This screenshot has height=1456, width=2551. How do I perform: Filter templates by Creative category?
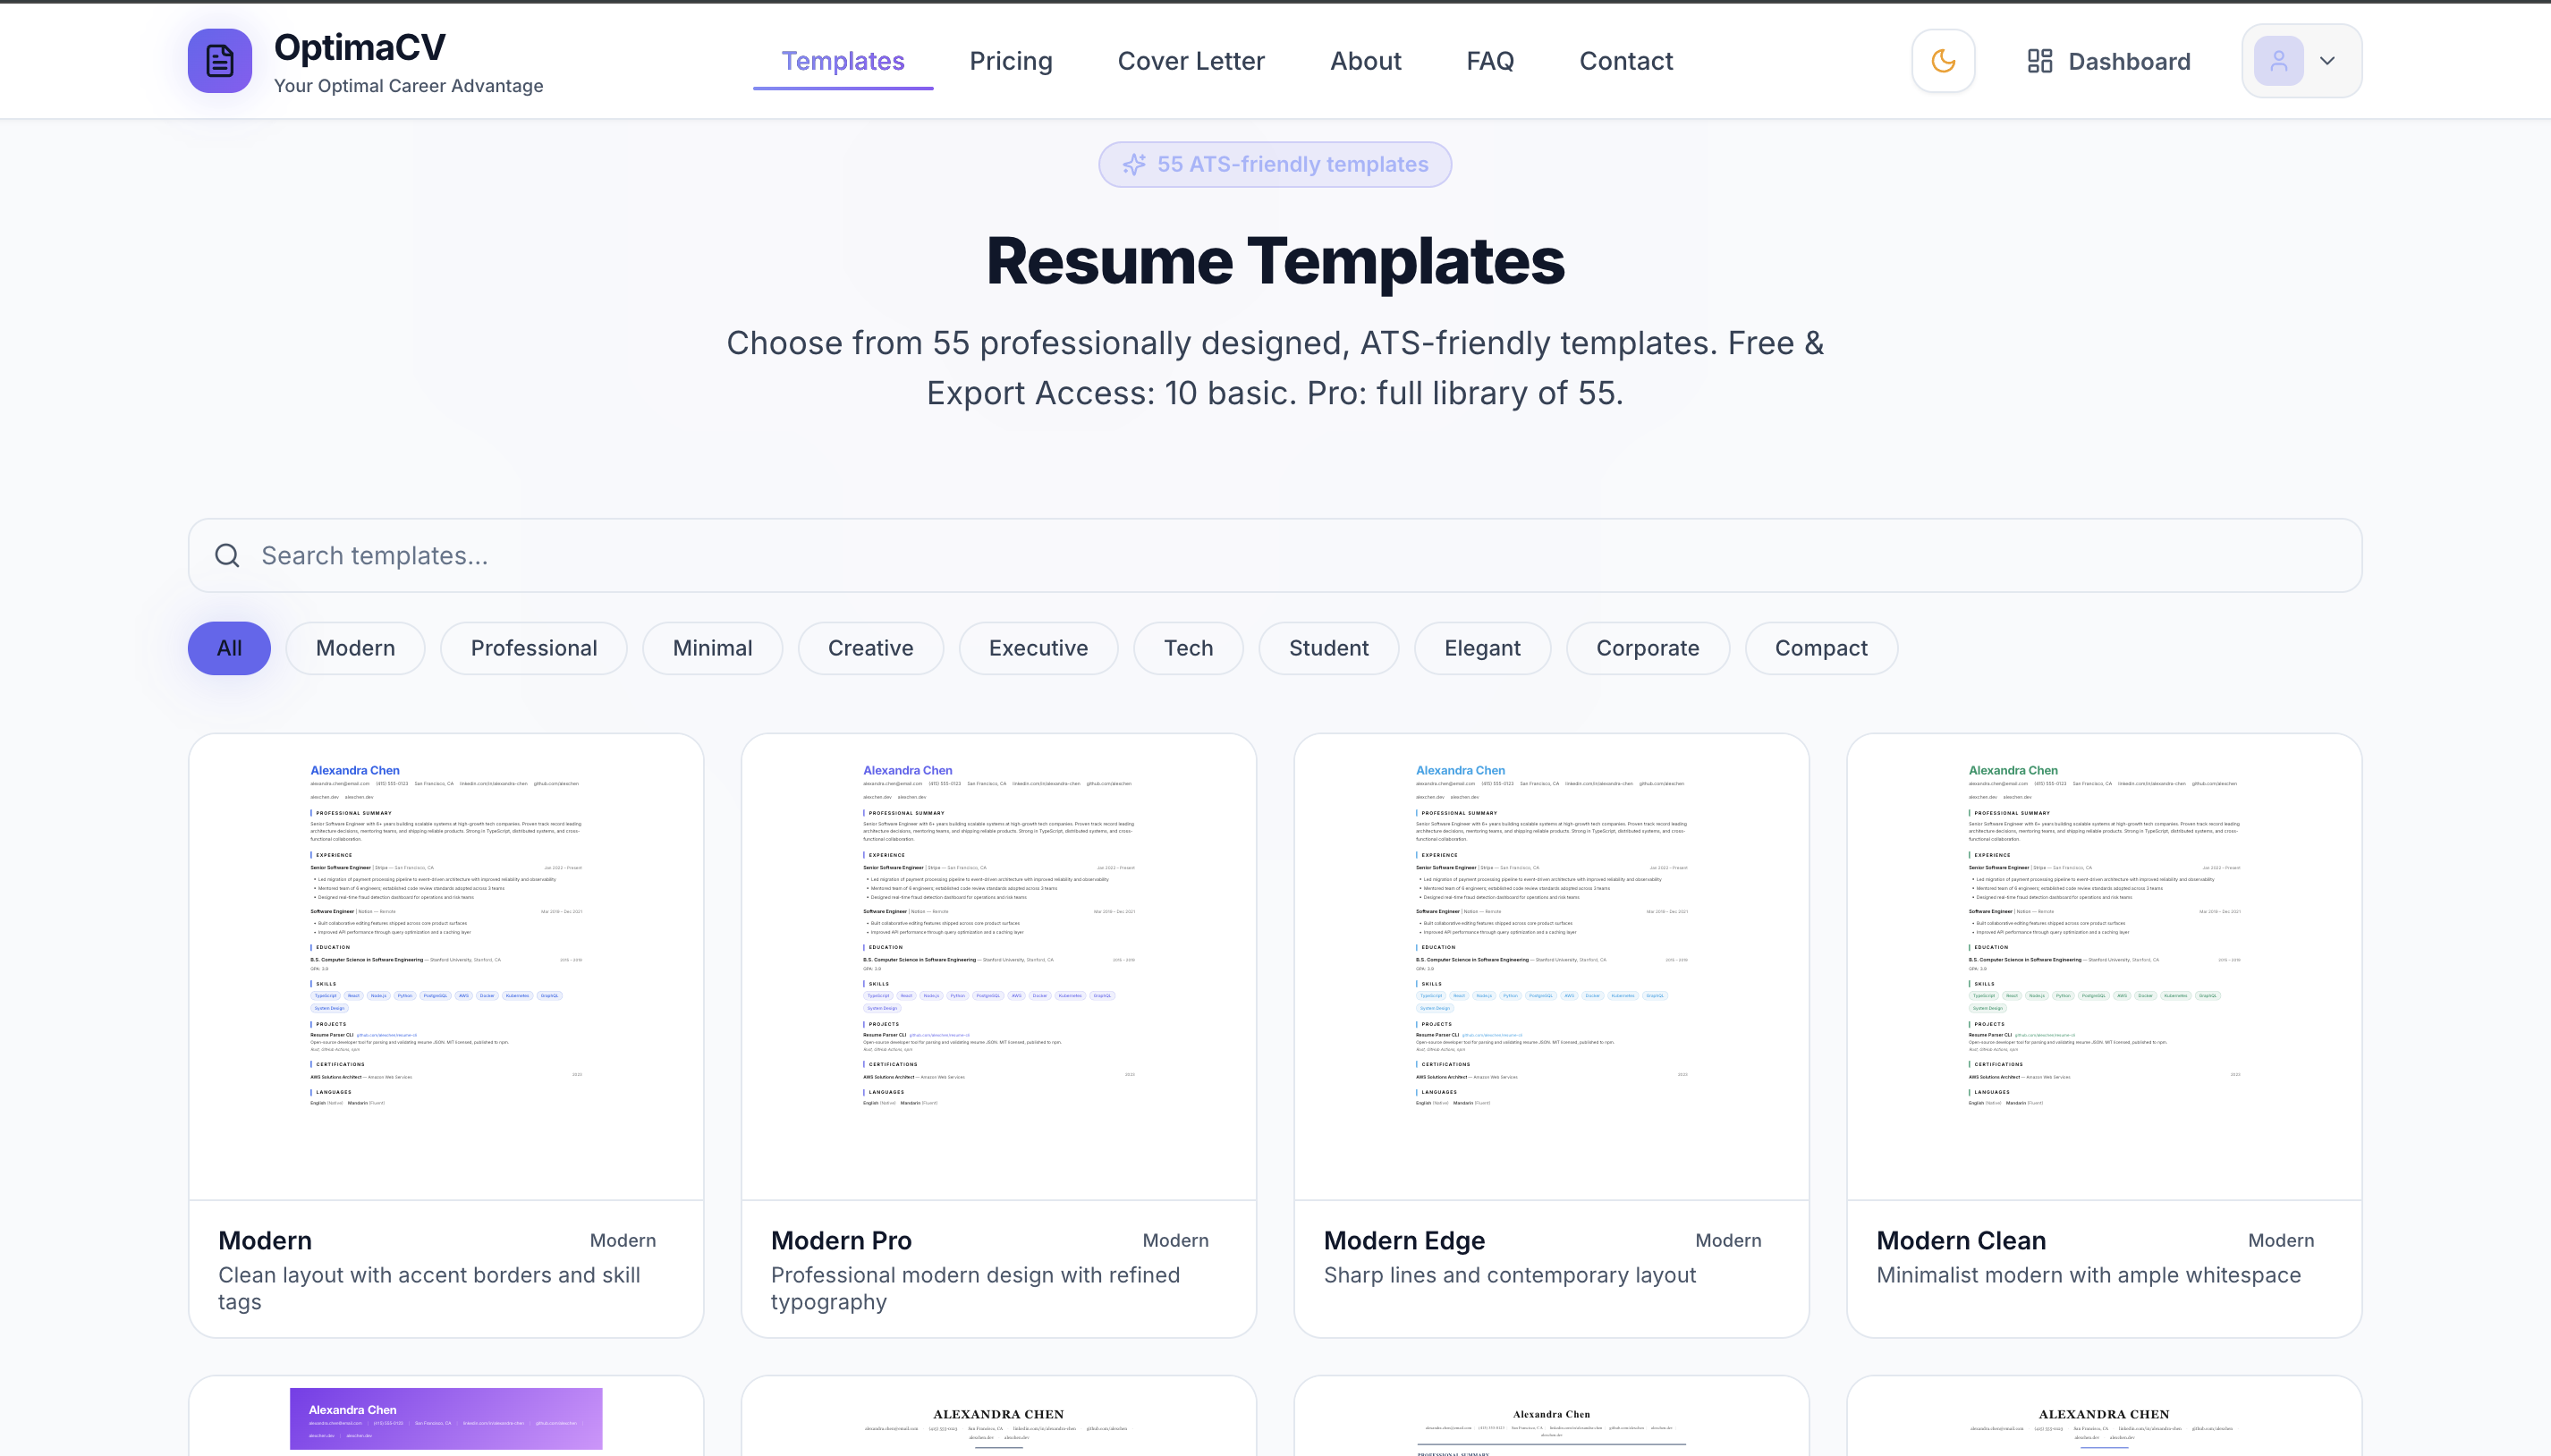coord(870,648)
